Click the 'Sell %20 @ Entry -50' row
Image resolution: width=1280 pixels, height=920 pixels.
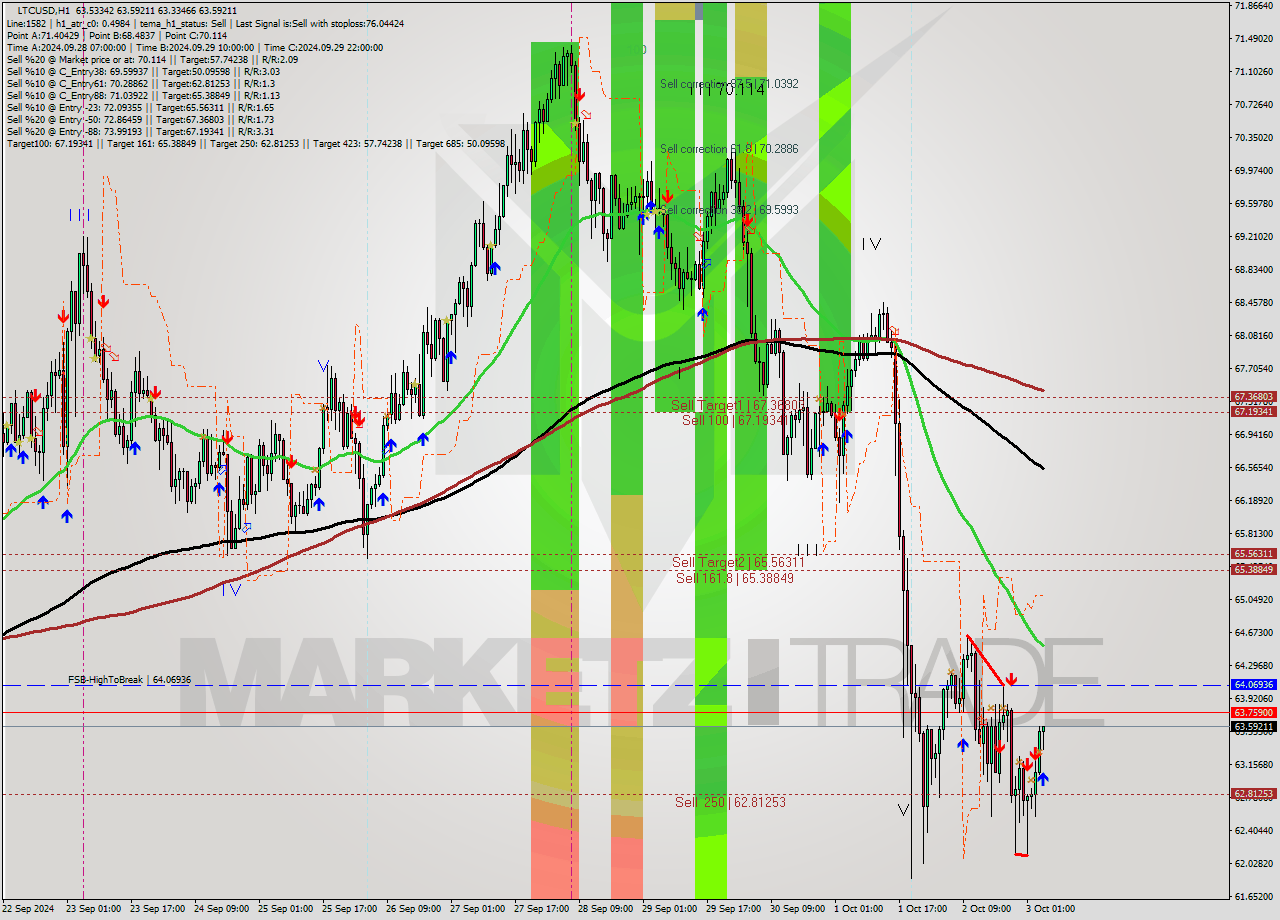pos(140,119)
